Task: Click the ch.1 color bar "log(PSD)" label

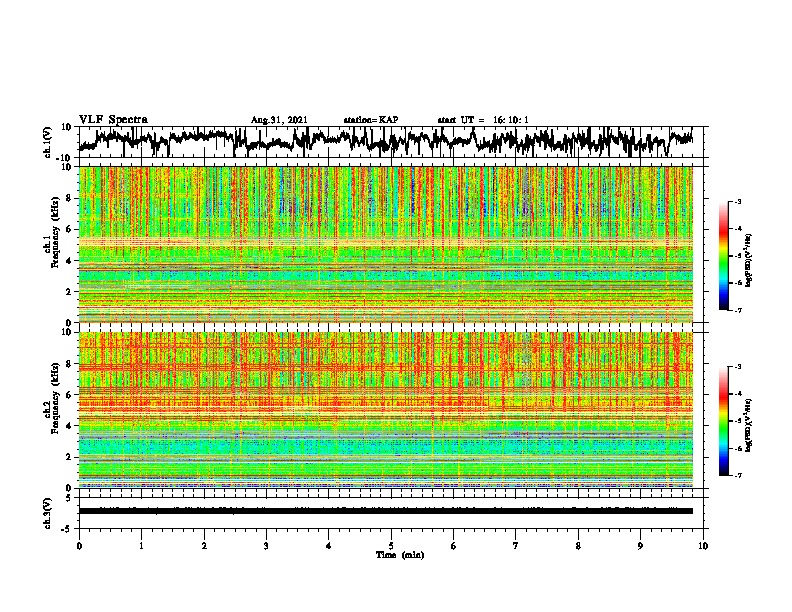Action: coord(749,260)
